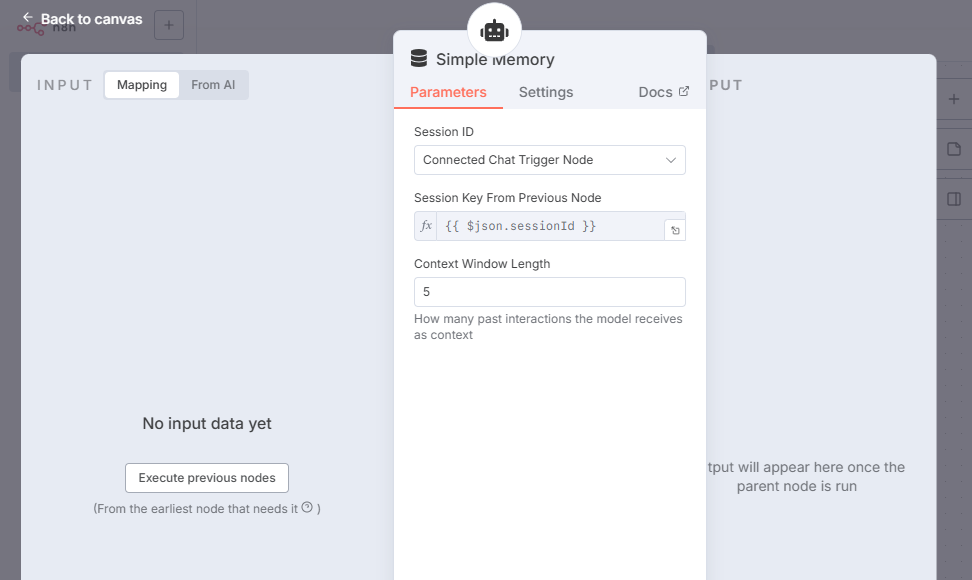
Task: Click the Simple Memory database icon
Action: pos(419,59)
